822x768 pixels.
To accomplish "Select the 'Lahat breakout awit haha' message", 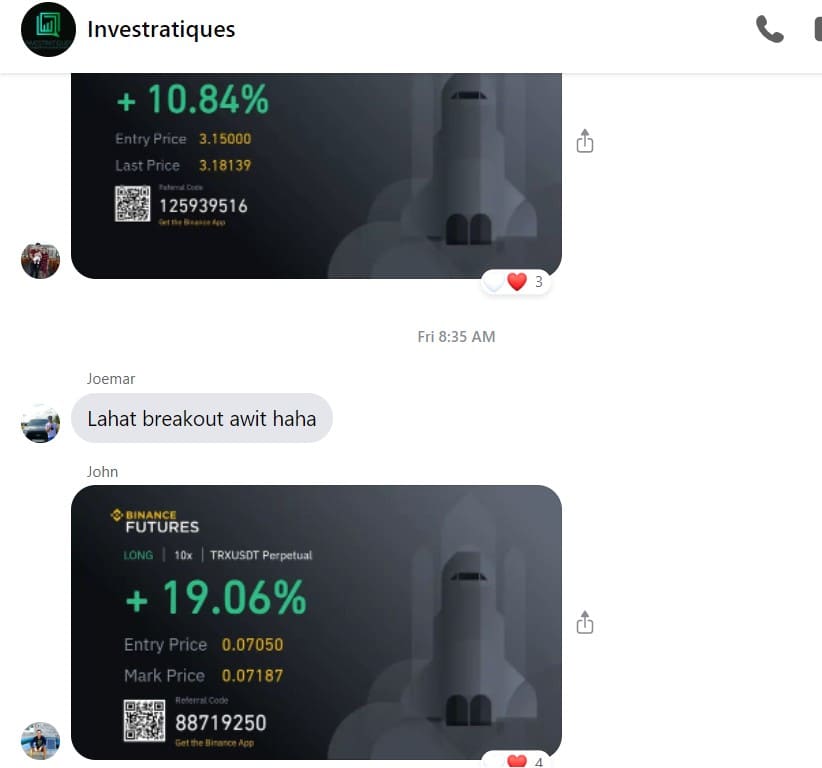I will click(202, 418).
